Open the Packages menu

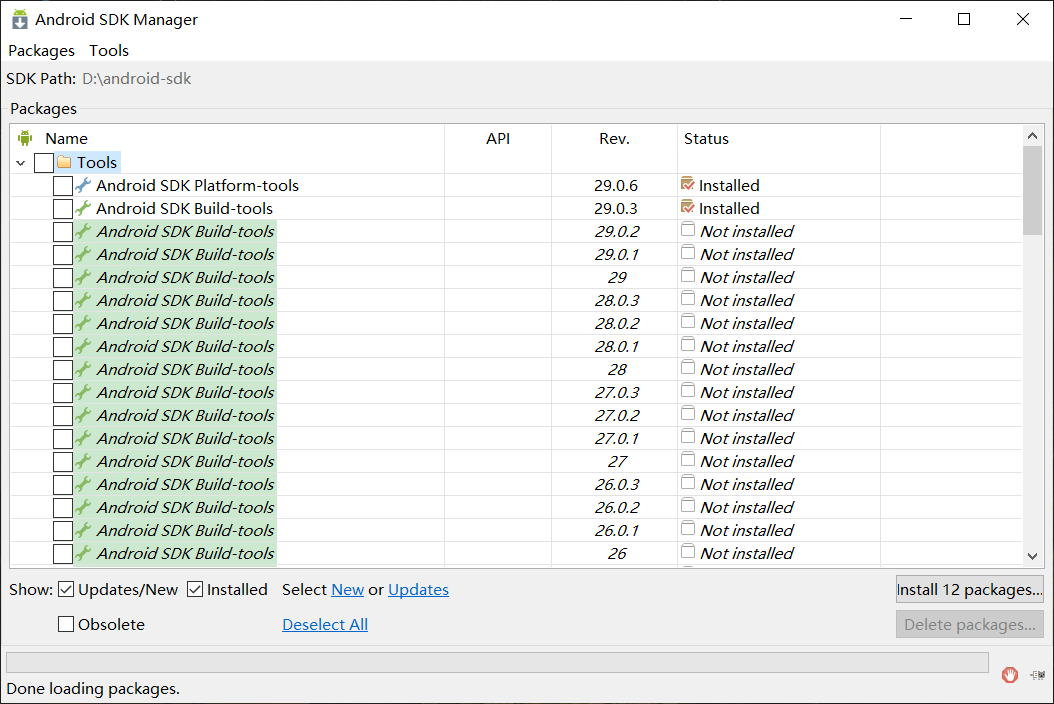click(x=41, y=50)
